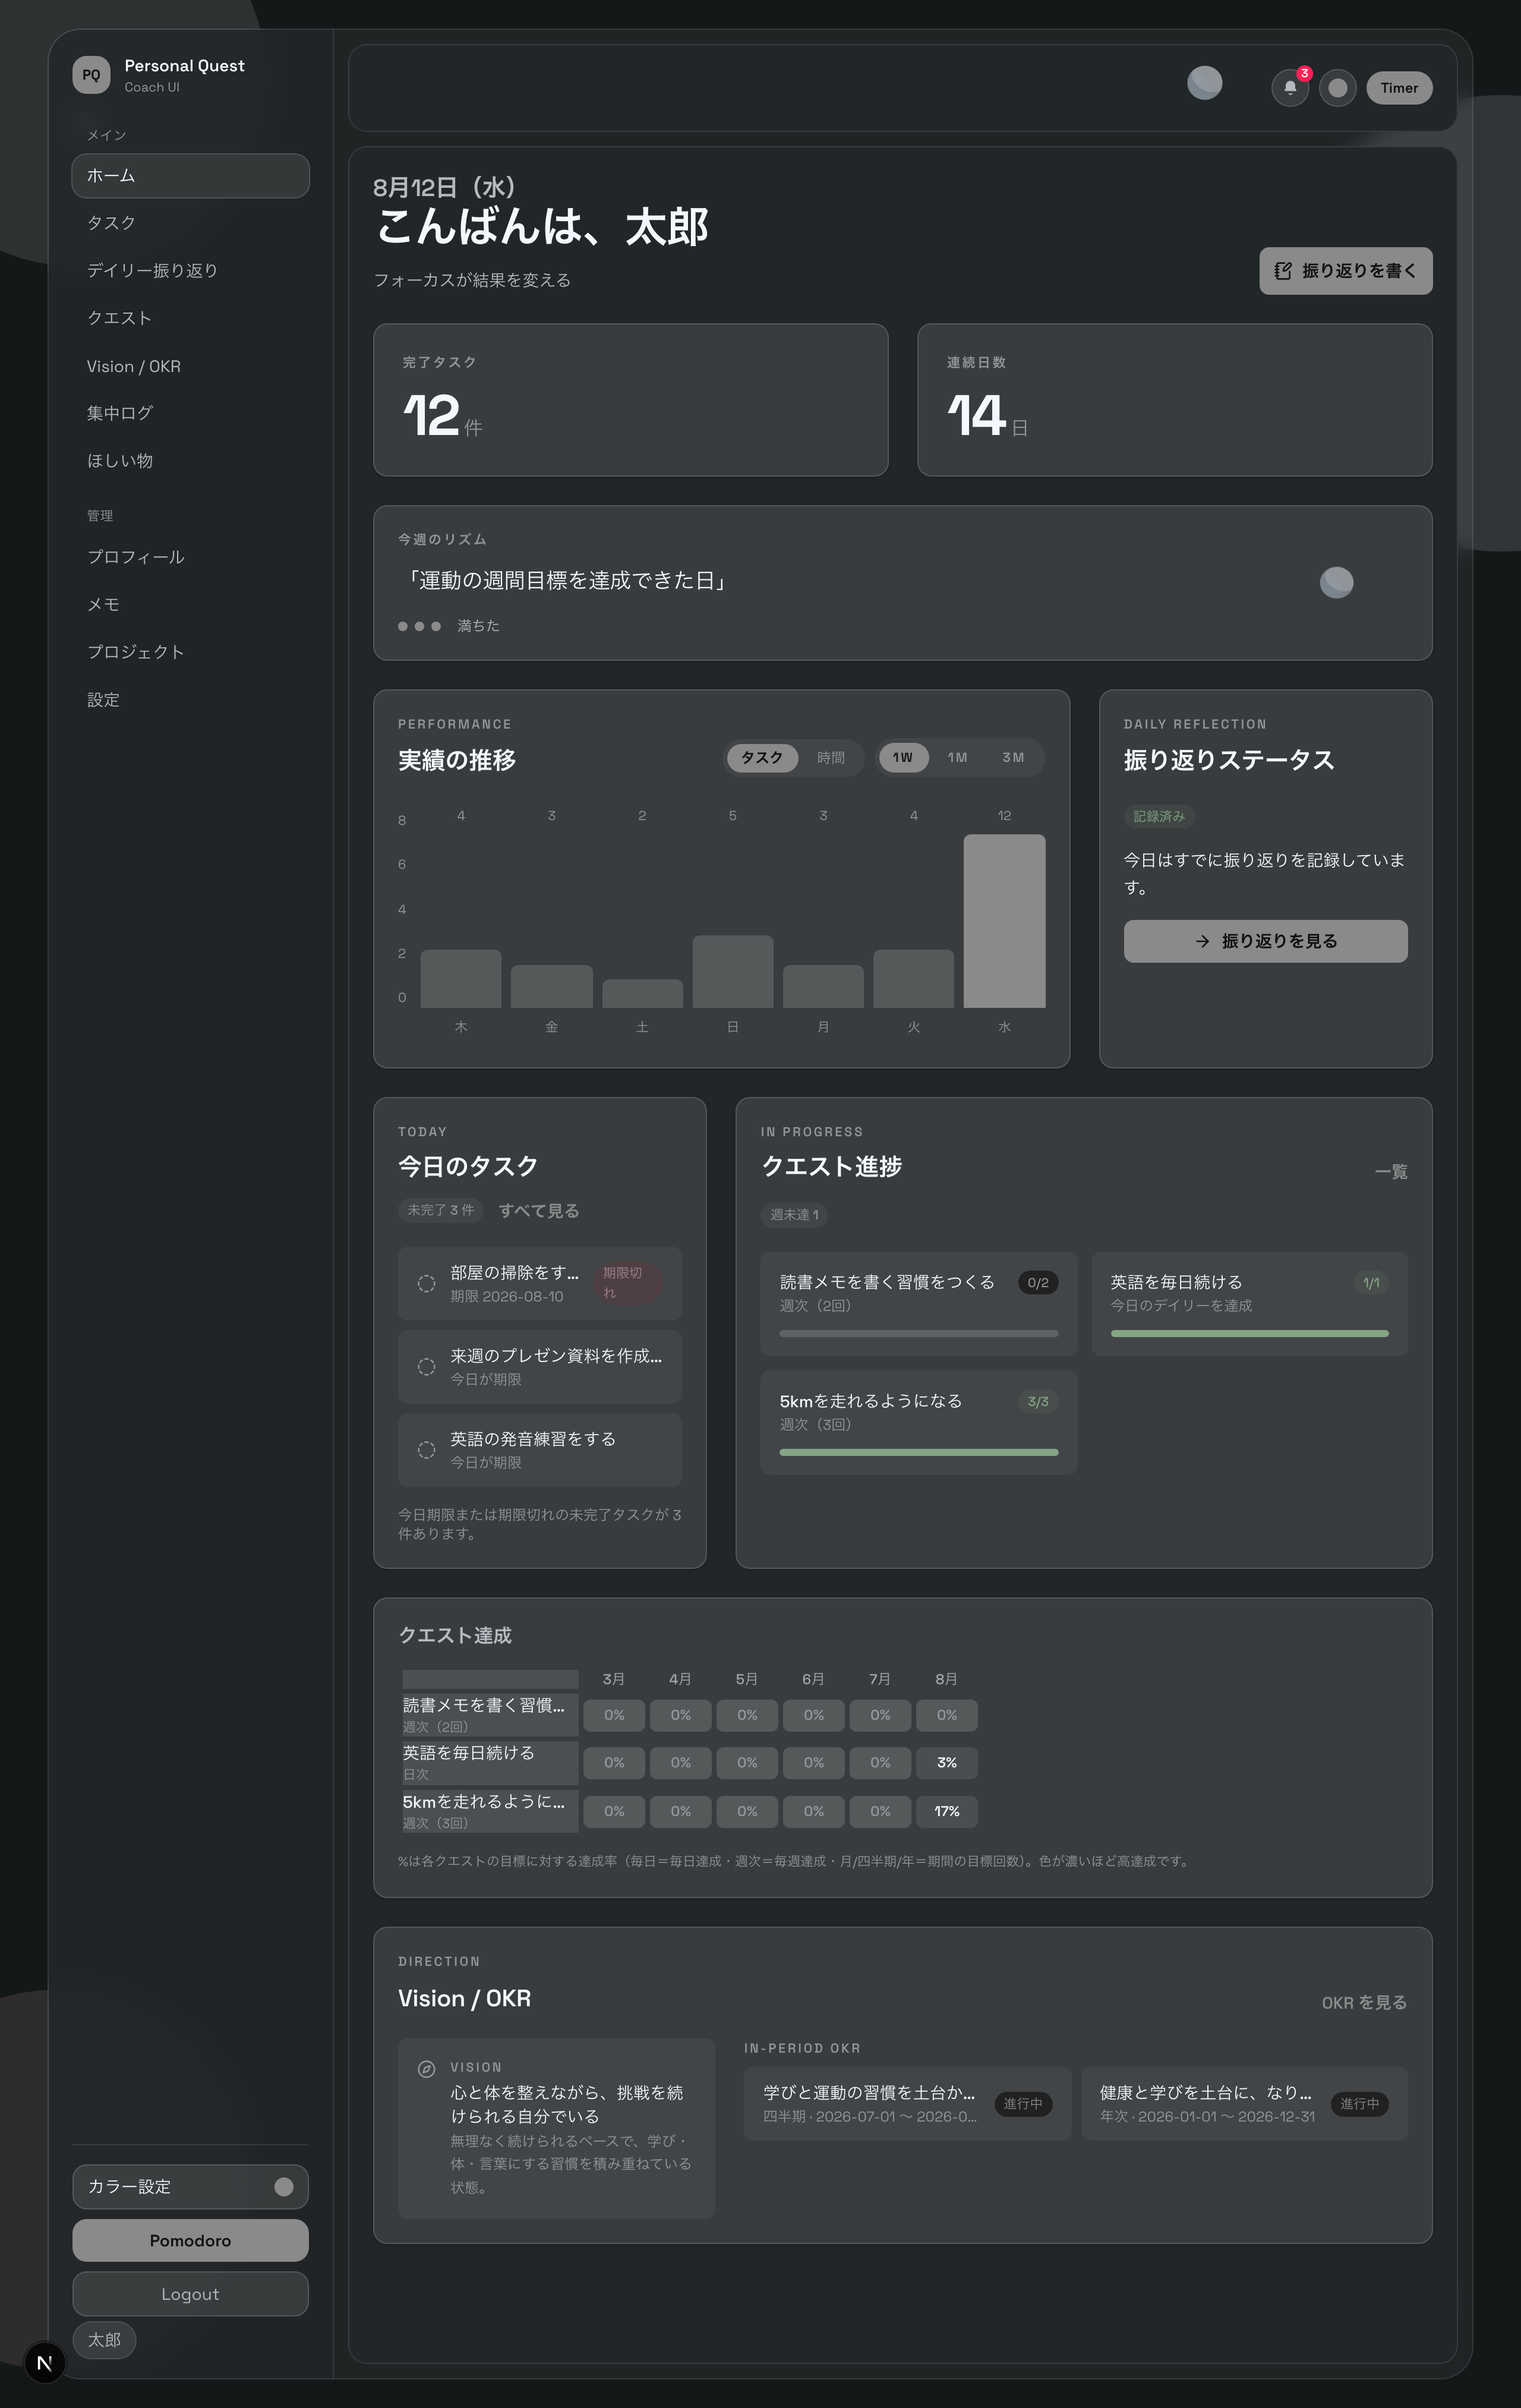Open the Vision statement card

pyautogui.click(x=556, y=2129)
